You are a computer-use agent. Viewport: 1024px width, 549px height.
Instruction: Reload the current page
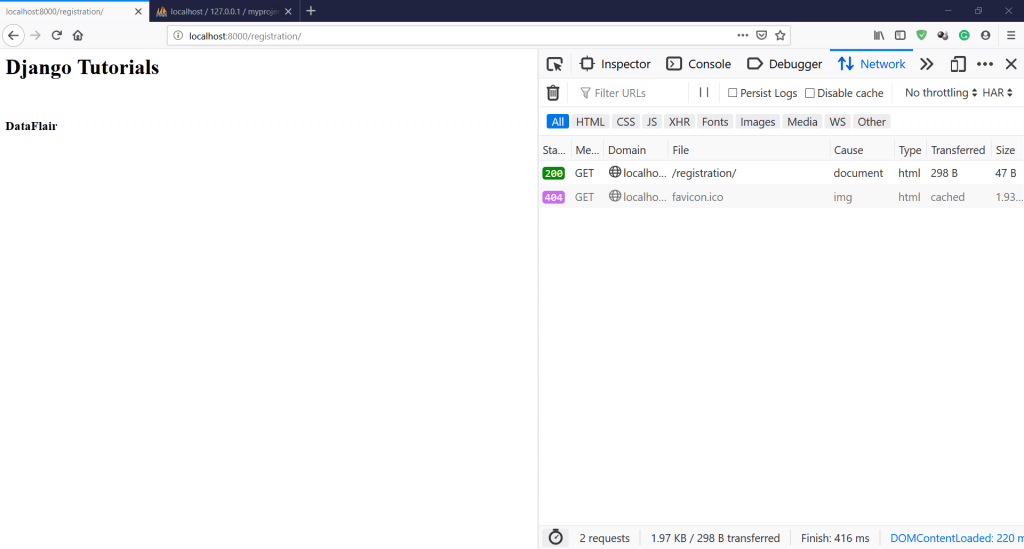(x=57, y=35)
